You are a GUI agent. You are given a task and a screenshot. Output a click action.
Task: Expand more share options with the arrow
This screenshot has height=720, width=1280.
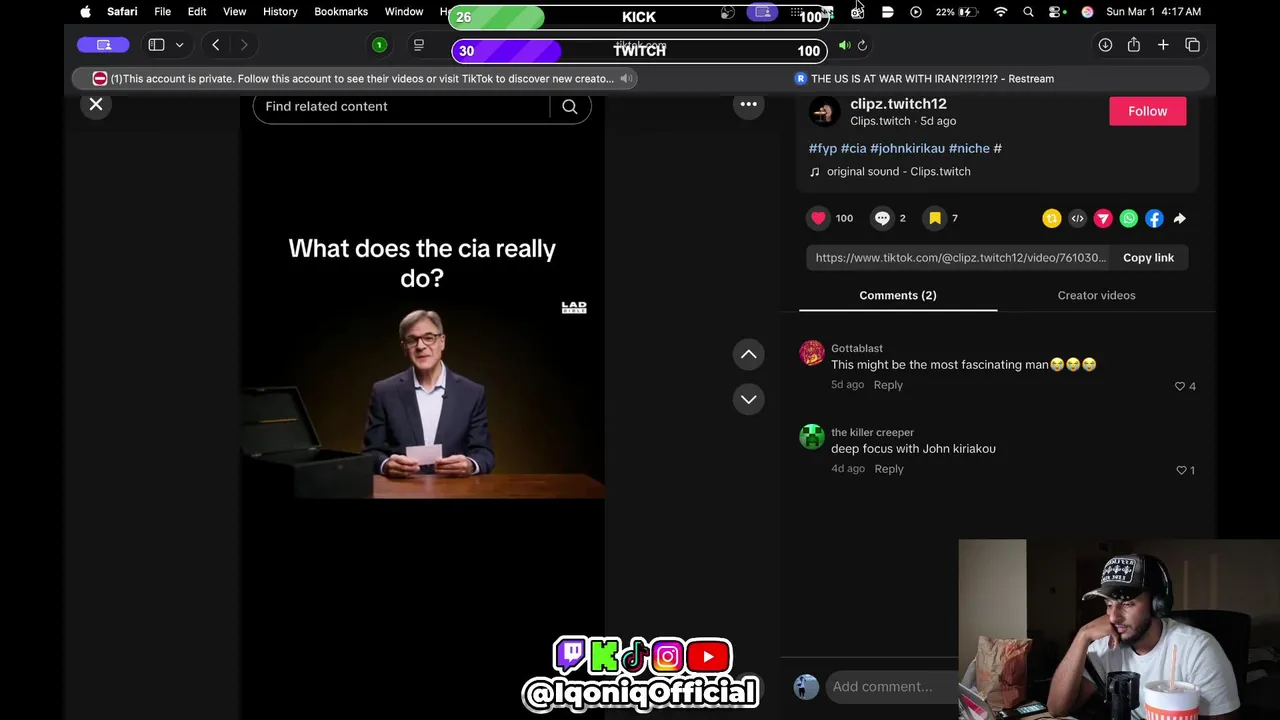tap(1180, 218)
